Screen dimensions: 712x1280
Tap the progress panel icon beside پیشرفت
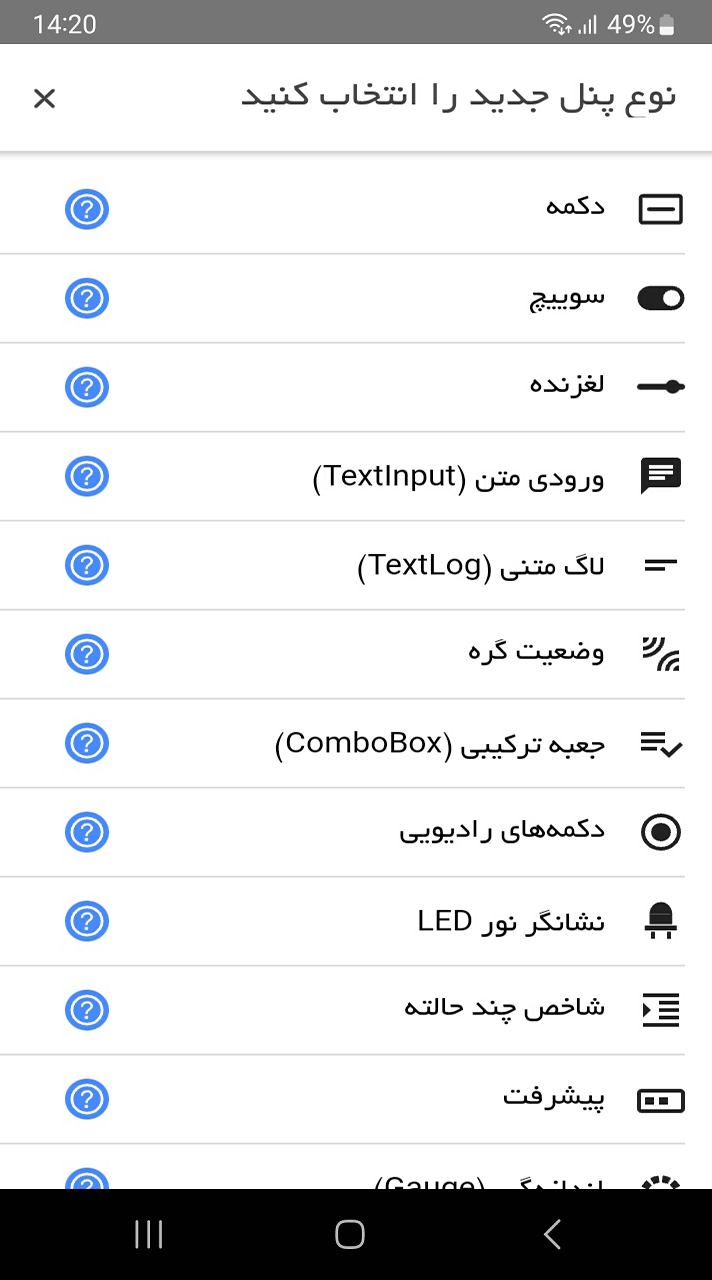click(x=660, y=1099)
